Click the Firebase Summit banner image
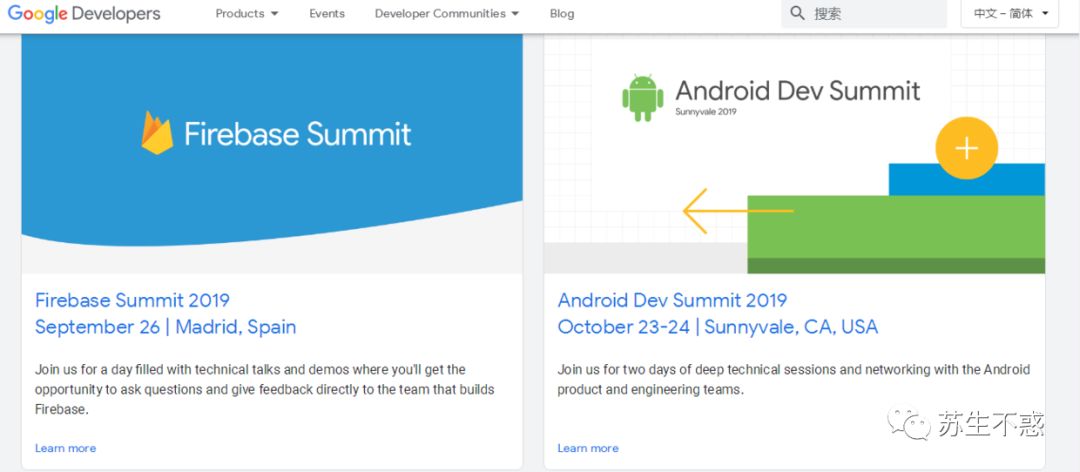The image size is (1080, 472). [272, 154]
